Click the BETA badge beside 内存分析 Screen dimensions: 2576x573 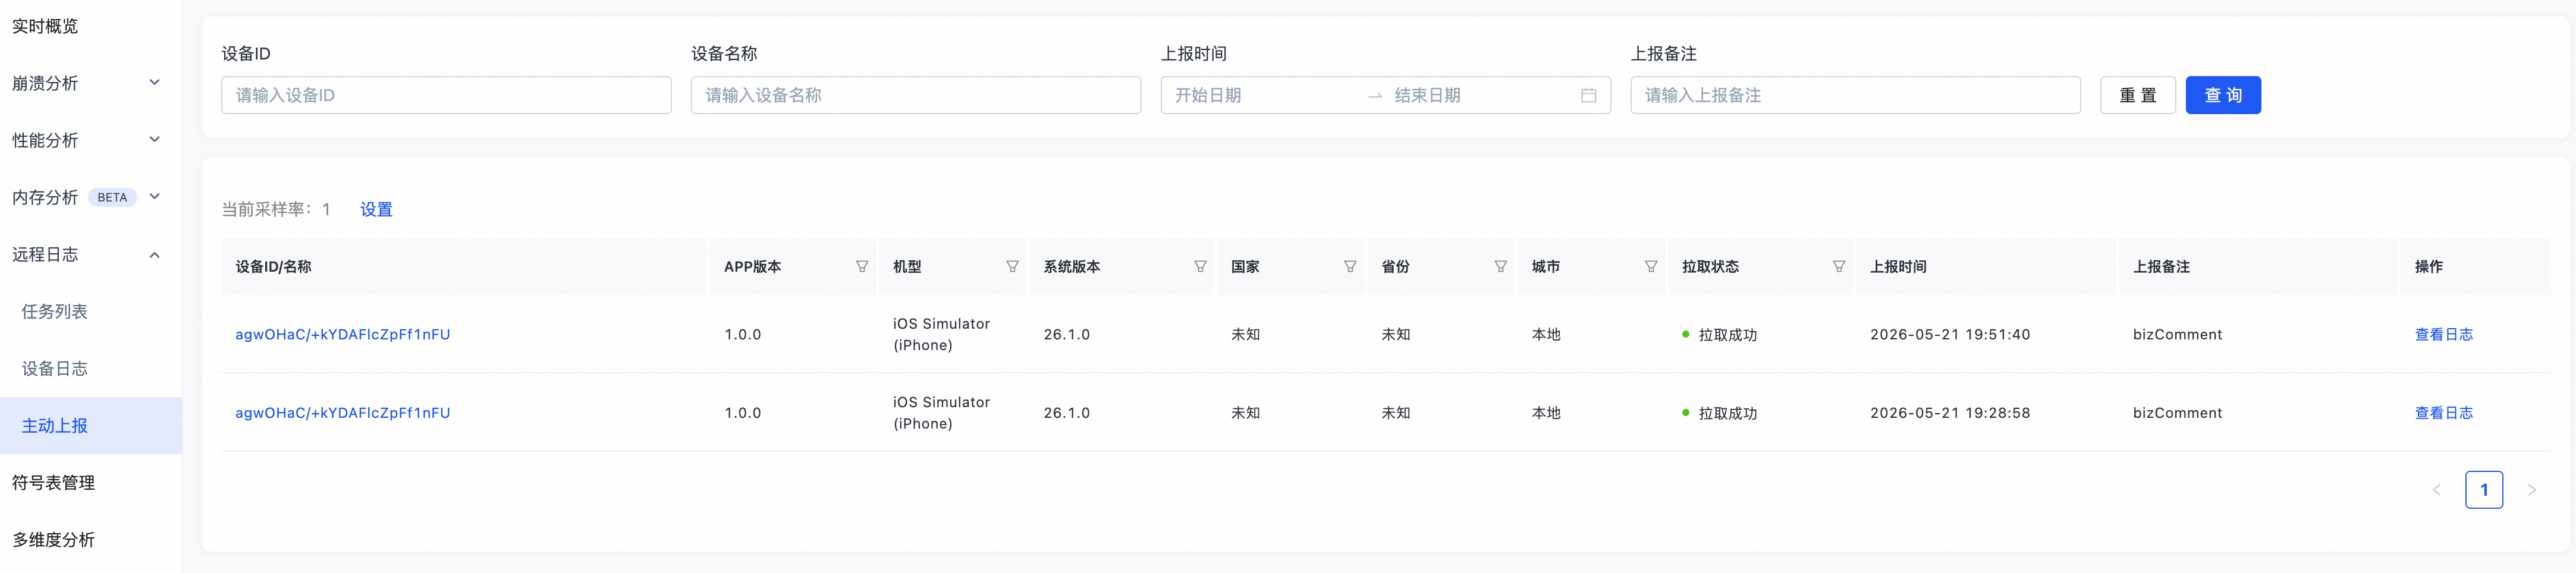point(112,198)
